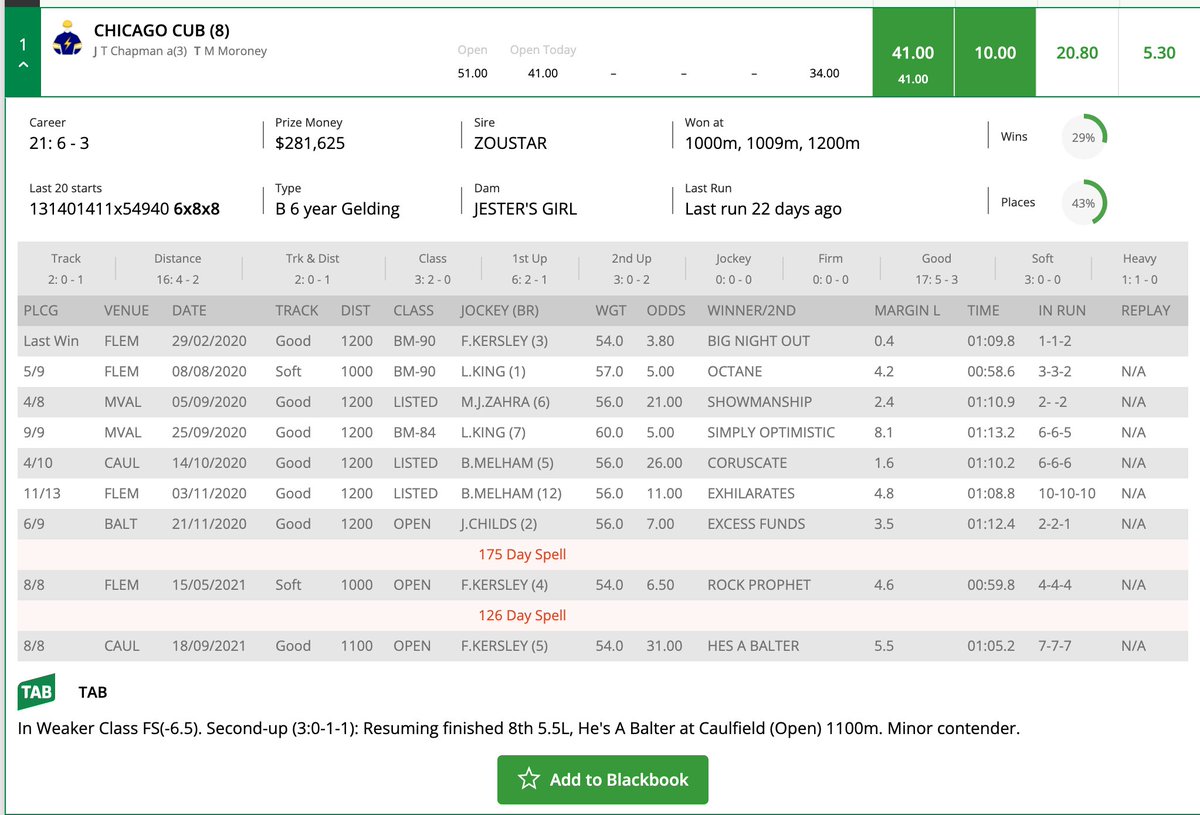This screenshot has height=815, width=1200.
Task: Click the 126 Day Spell row label
Action: click(522, 615)
